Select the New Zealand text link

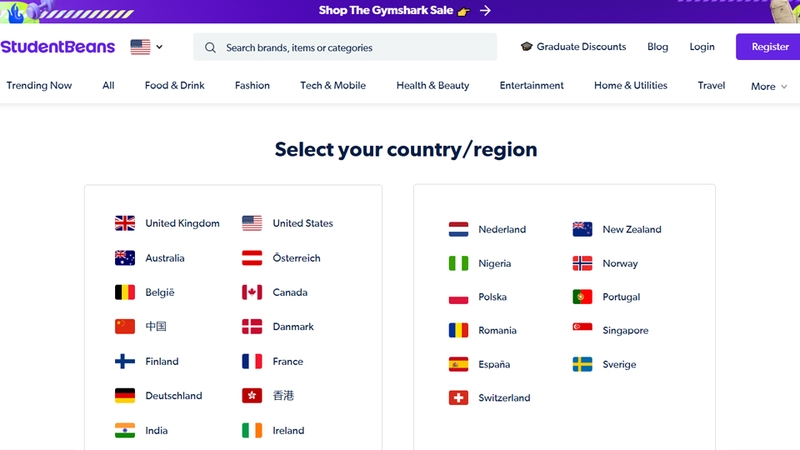point(632,229)
